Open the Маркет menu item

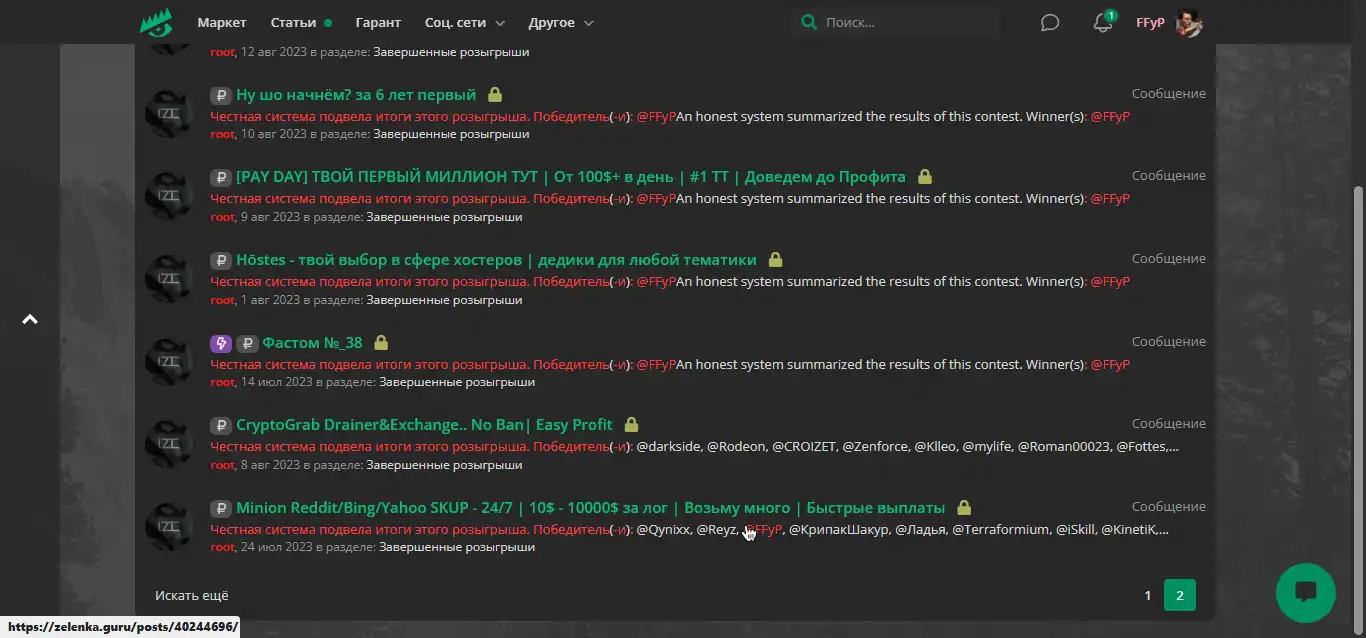pyautogui.click(x=221, y=22)
